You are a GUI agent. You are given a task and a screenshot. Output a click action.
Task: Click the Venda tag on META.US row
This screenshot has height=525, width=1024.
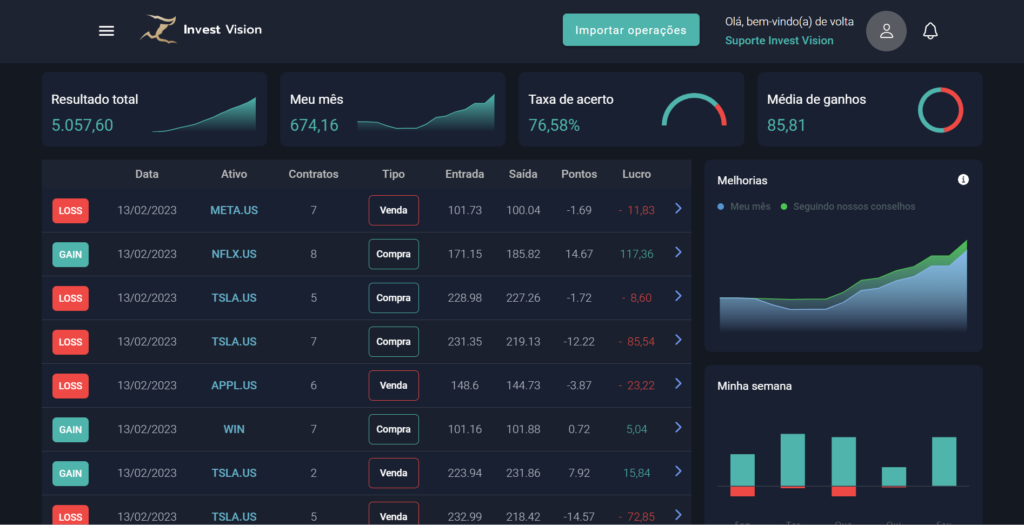[x=394, y=210]
